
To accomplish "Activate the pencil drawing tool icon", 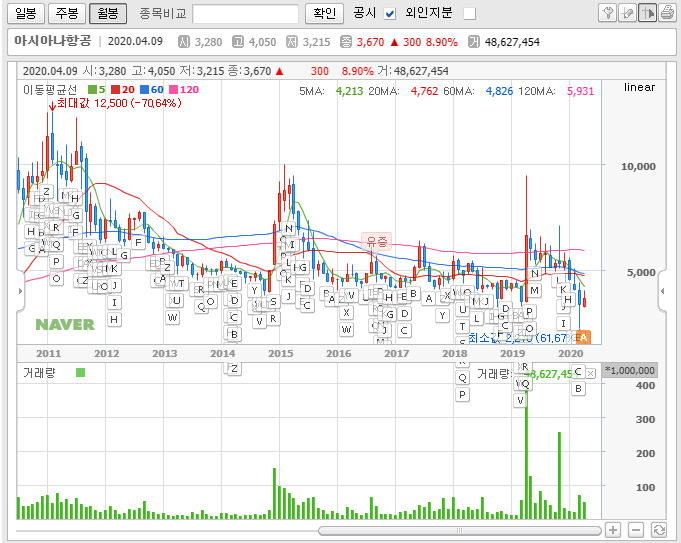I will [x=627, y=13].
